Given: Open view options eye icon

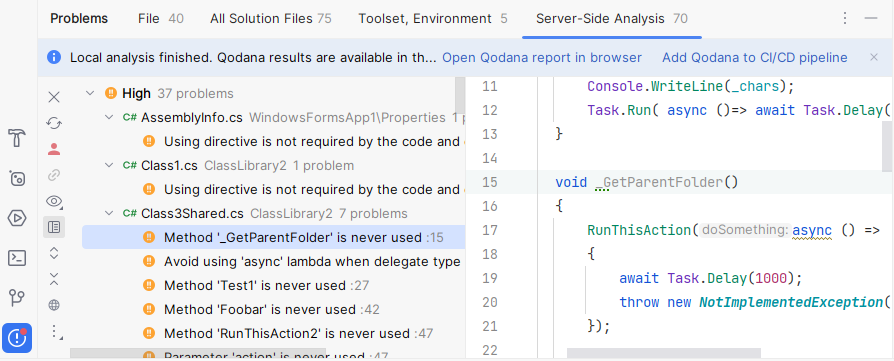Looking at the screenshot, I should point(54,201).
